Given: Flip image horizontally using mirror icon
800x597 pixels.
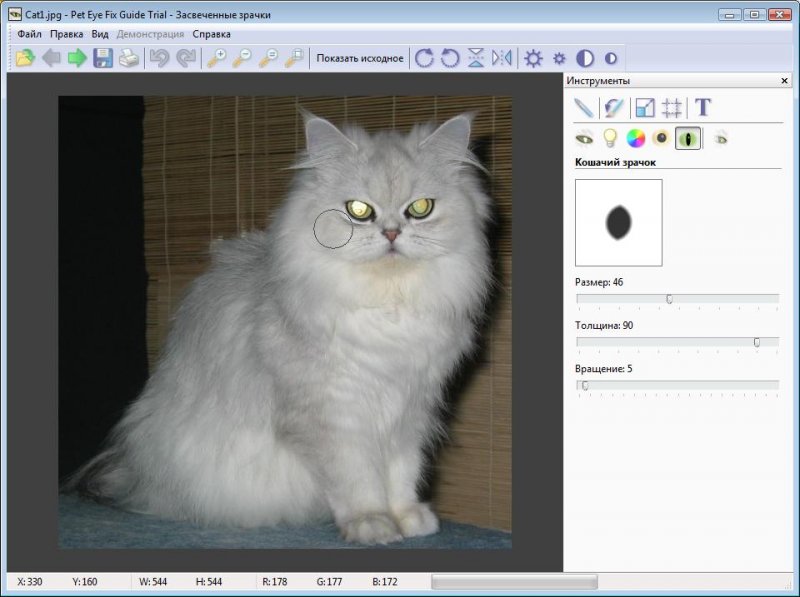Looking at the screenshot, I should point(502,58).
